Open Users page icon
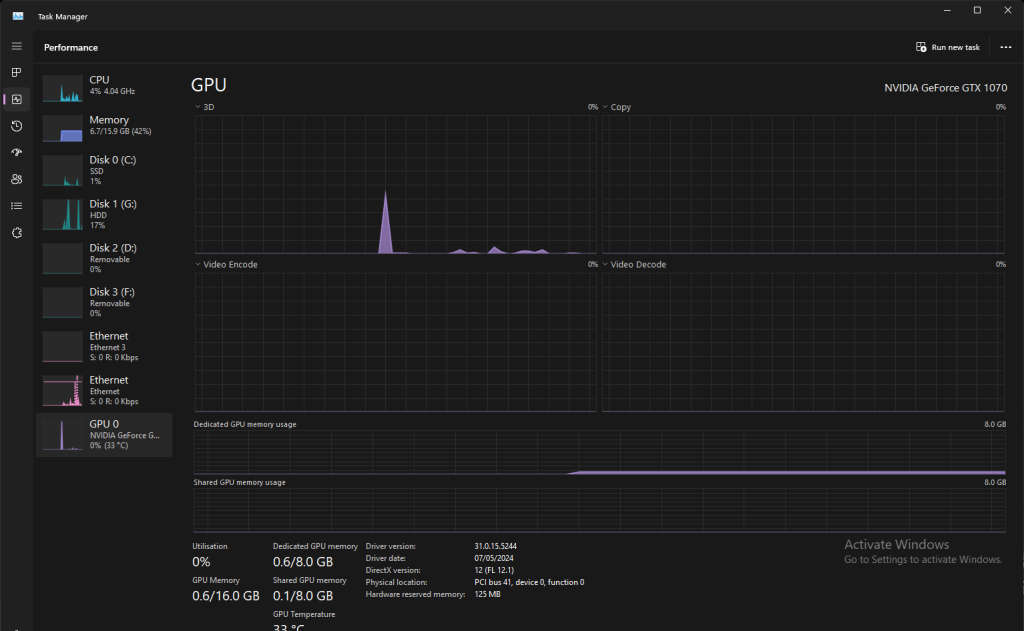Image resolution: width=1024 pixels, height=631 pixels. pyautogui.click(x=16, y=179)
